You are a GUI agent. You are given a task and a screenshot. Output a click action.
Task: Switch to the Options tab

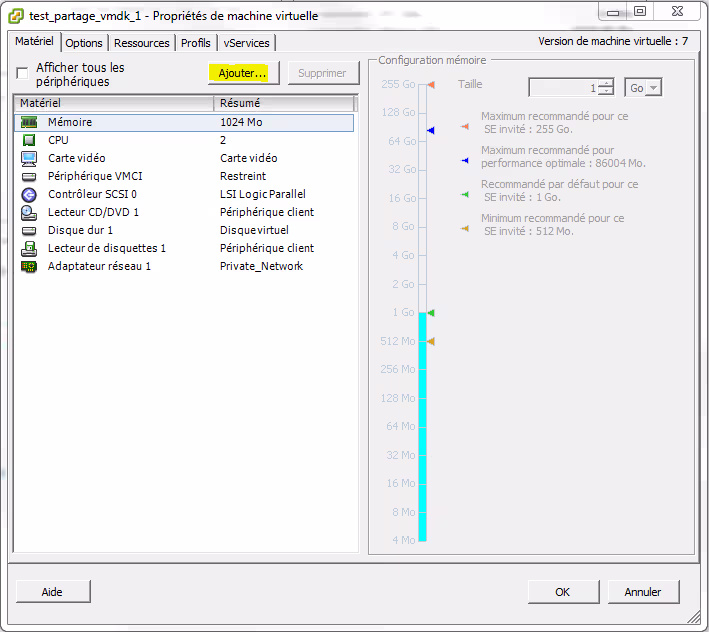[84, 43]
